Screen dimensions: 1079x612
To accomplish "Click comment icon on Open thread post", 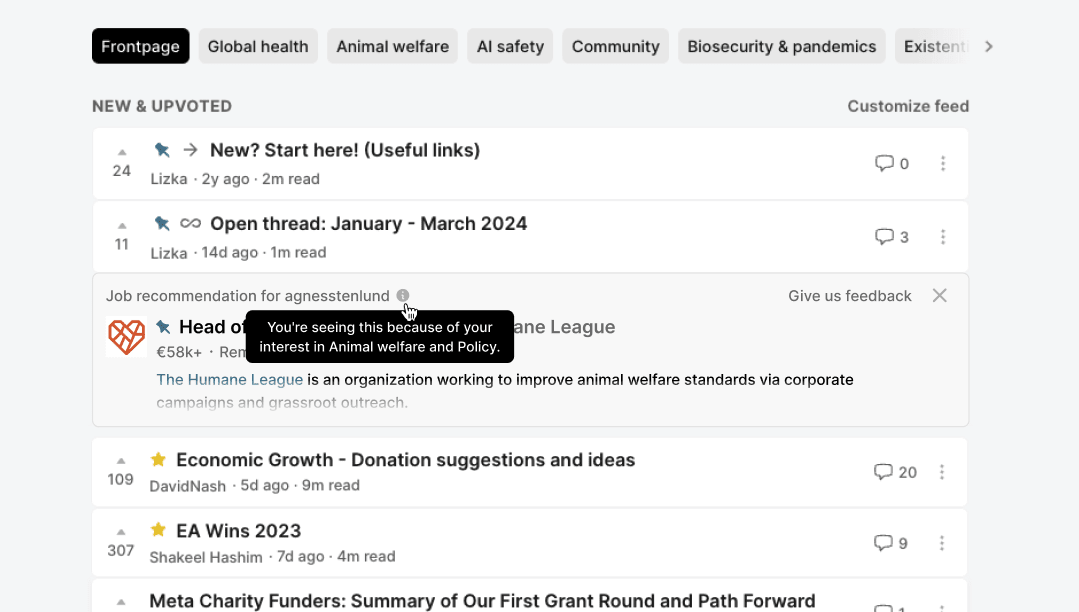I will point(884,237).
